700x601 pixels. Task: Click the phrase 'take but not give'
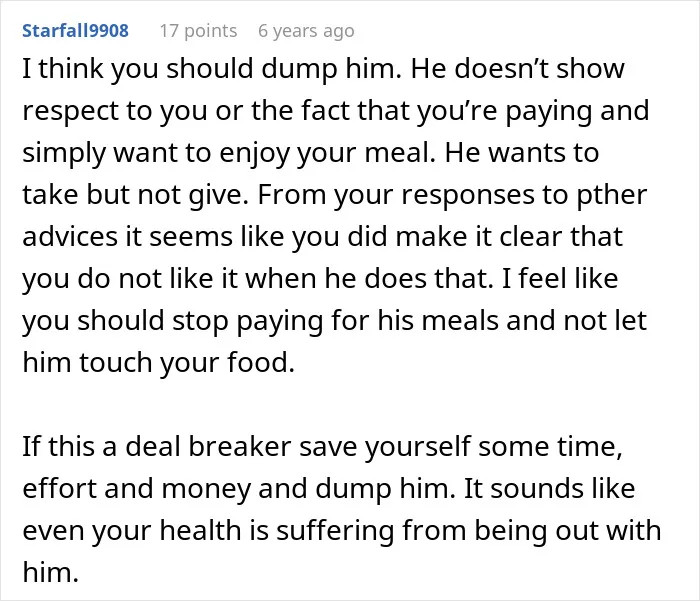pos(135,196)
